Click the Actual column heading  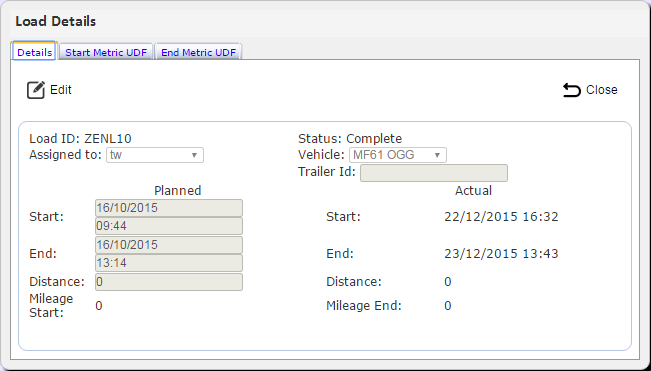[473, 190]
